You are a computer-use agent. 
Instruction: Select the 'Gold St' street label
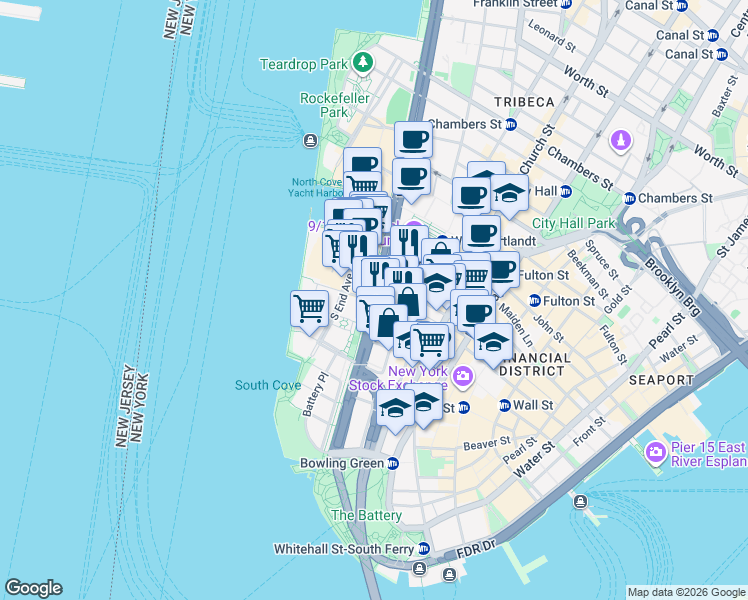[x=618, y=300]
